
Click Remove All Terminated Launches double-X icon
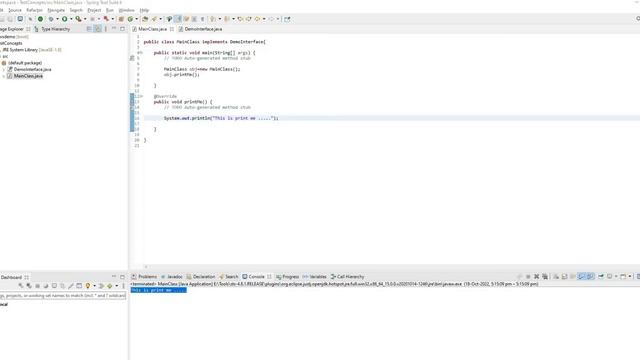pyautogui.click(x=545, y=276)
